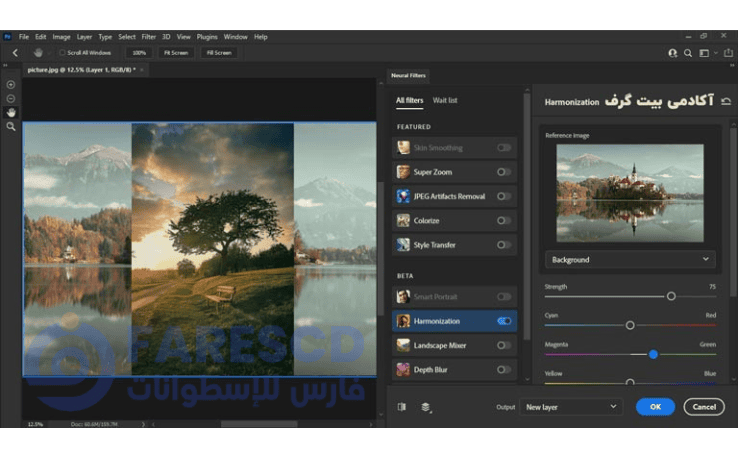Adjust the Strength slider handle
This screenshot has height=458, width=738.
tap(671, 296)
